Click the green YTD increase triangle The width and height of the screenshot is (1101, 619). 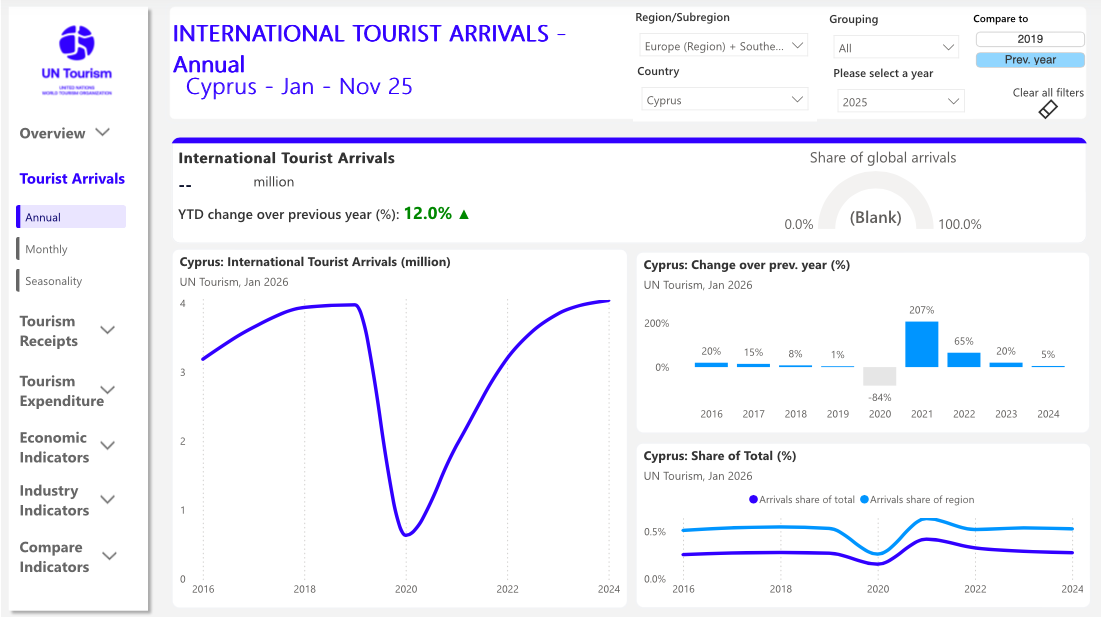[464, 214]
